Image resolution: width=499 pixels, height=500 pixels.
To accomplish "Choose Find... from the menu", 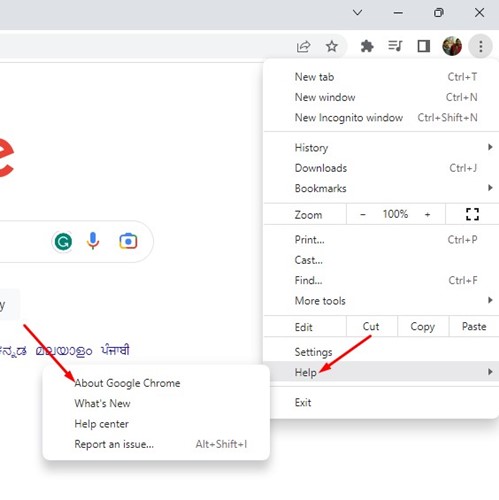I will point(381,280).
